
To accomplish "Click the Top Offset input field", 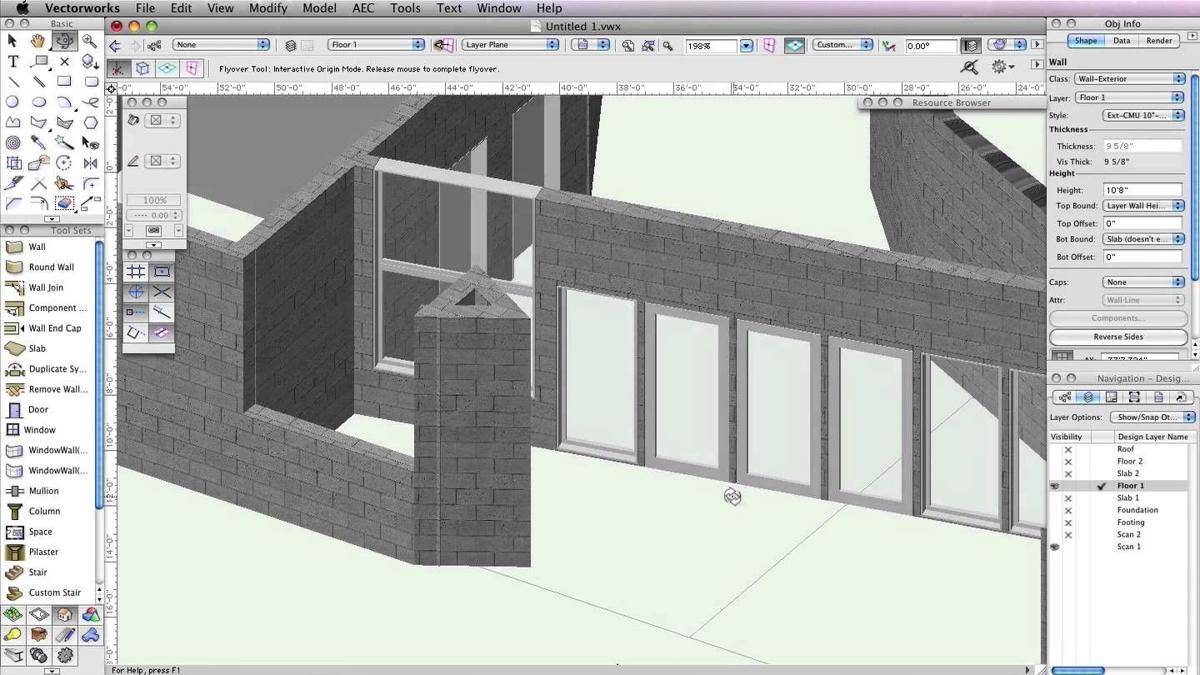I will pyautogui.click(x=1142, y=224).
